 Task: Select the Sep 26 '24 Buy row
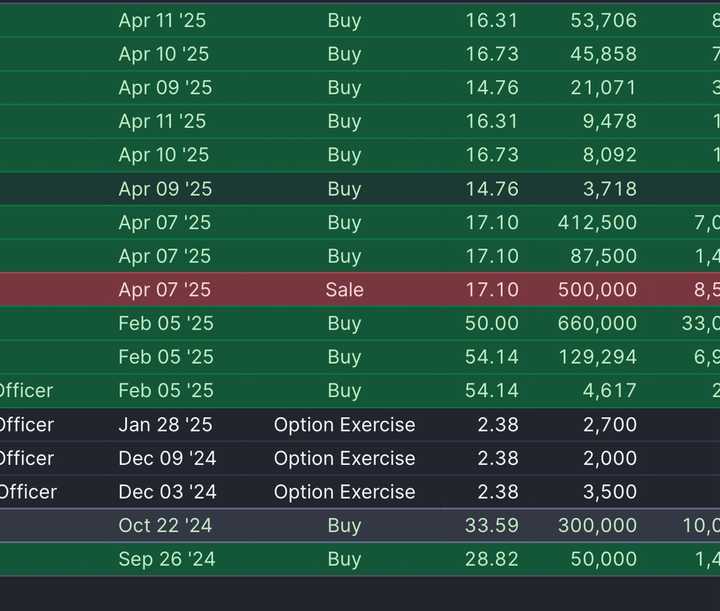coord(360,559)
